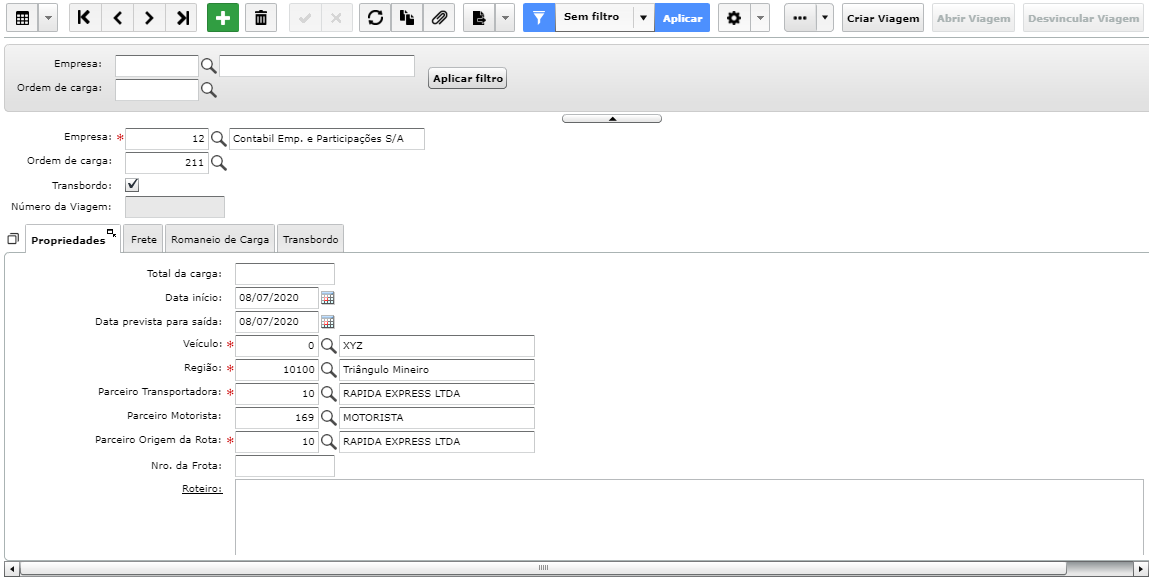The height and width of the screenshot is (581, 1153).
Task: Collapse the filter panel with the up arrow
Action: tap(612, 118)
